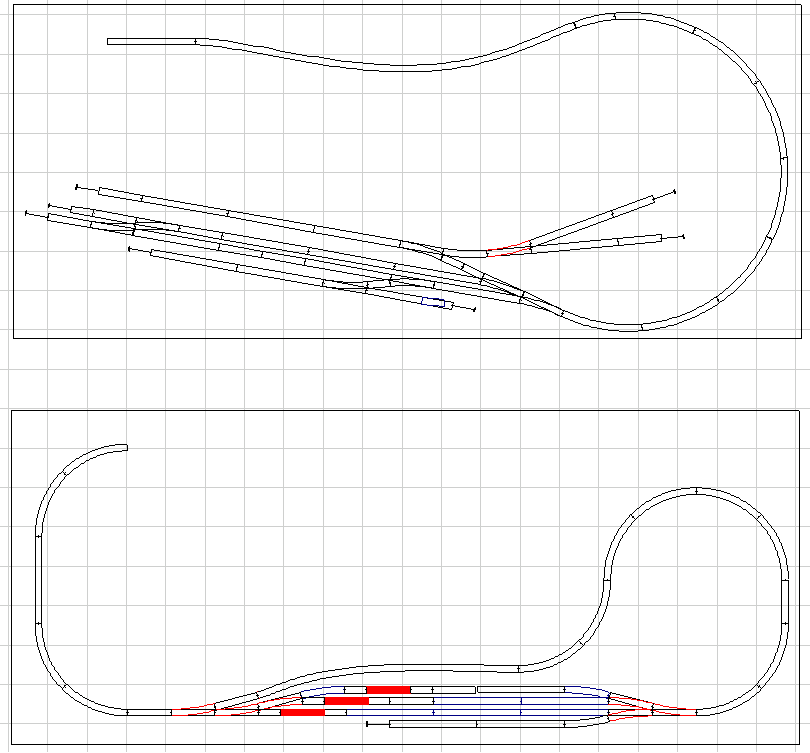Select the small blue rectangle on upper siding
Image resolution: width=810 pixels, height=753 pixels.
(433, 302)
